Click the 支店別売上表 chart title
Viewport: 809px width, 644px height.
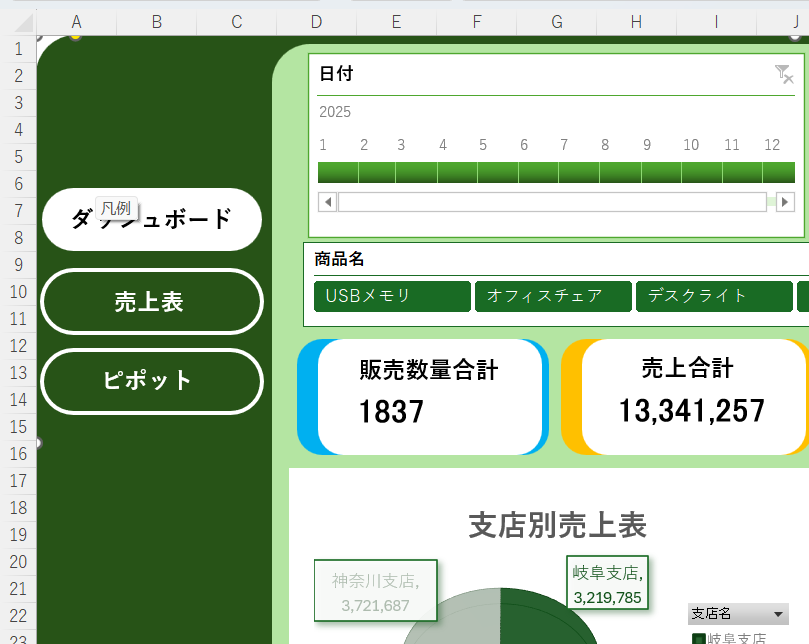557,525
